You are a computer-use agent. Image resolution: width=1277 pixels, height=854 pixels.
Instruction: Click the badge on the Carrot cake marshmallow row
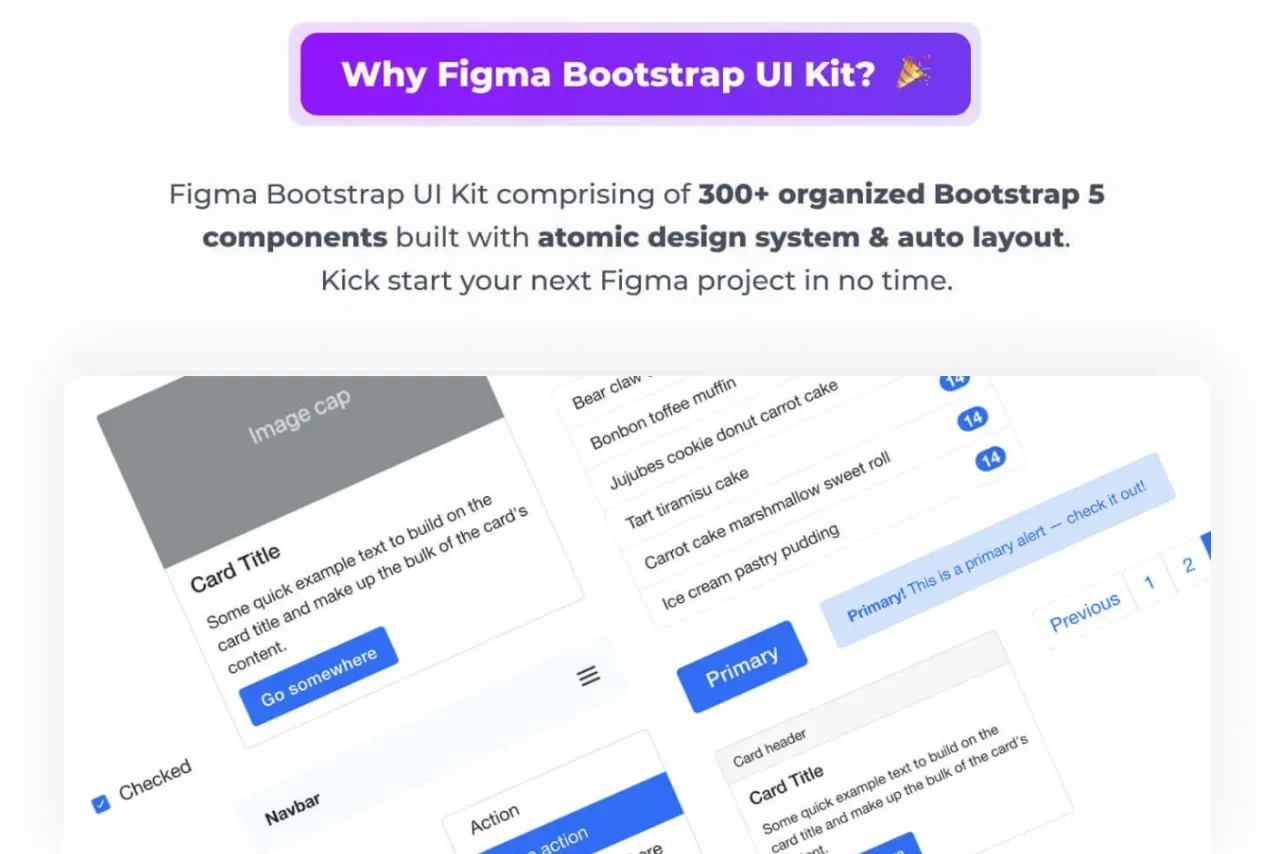click(x=990, y=459)
